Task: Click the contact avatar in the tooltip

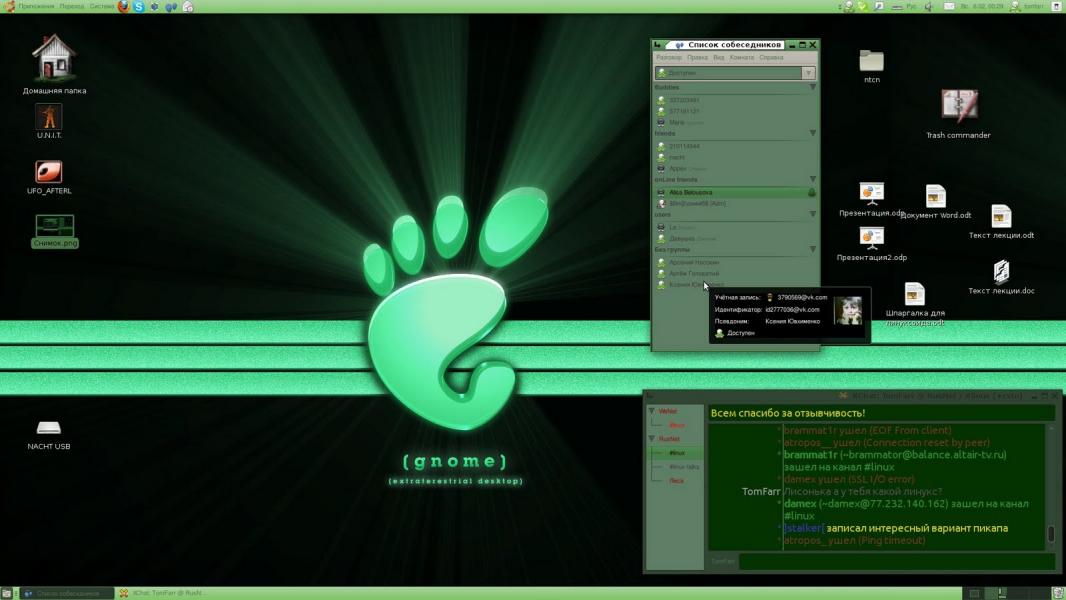Action: click(848, 311)
